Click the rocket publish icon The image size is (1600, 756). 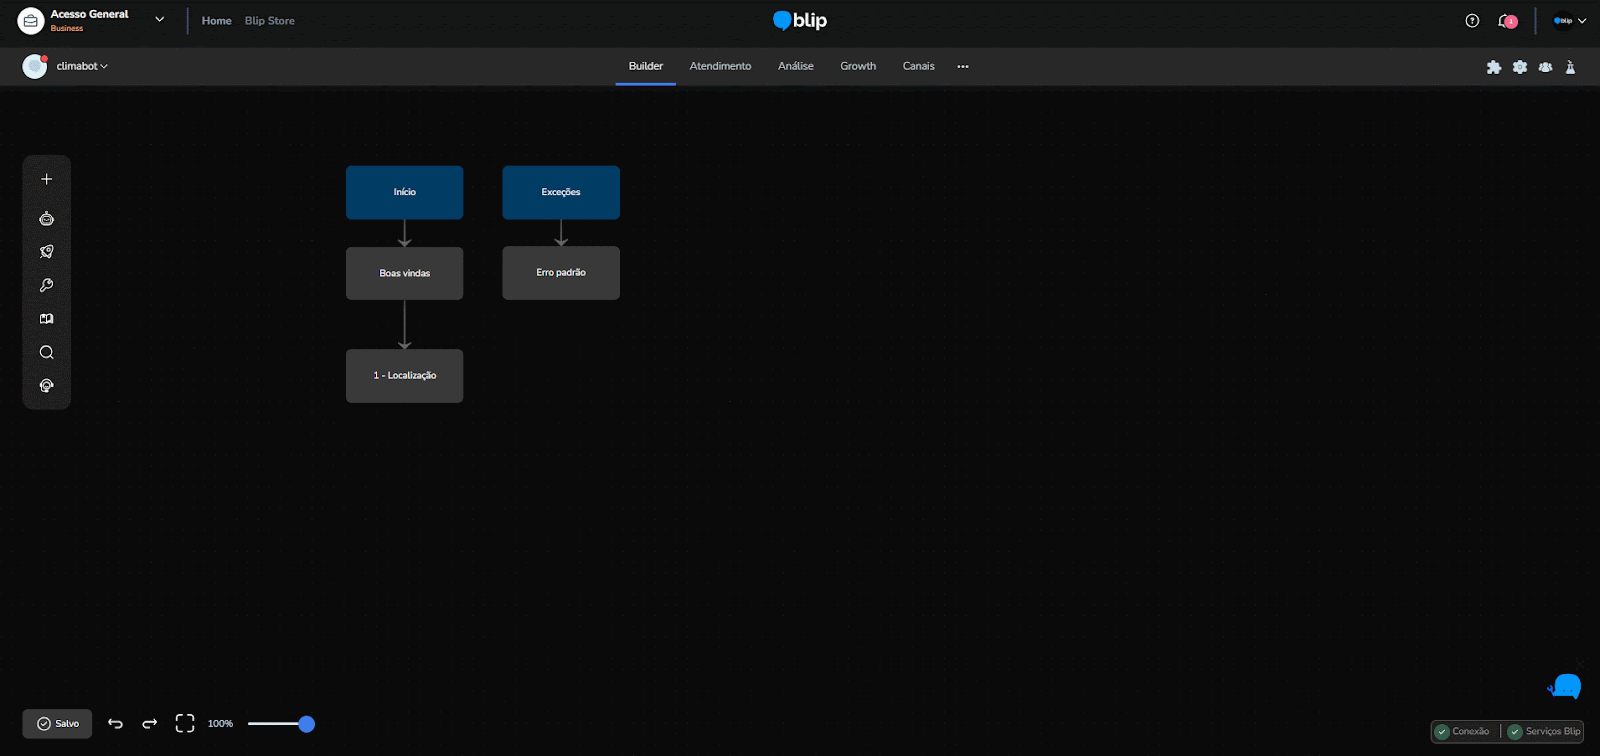(46, 252)
